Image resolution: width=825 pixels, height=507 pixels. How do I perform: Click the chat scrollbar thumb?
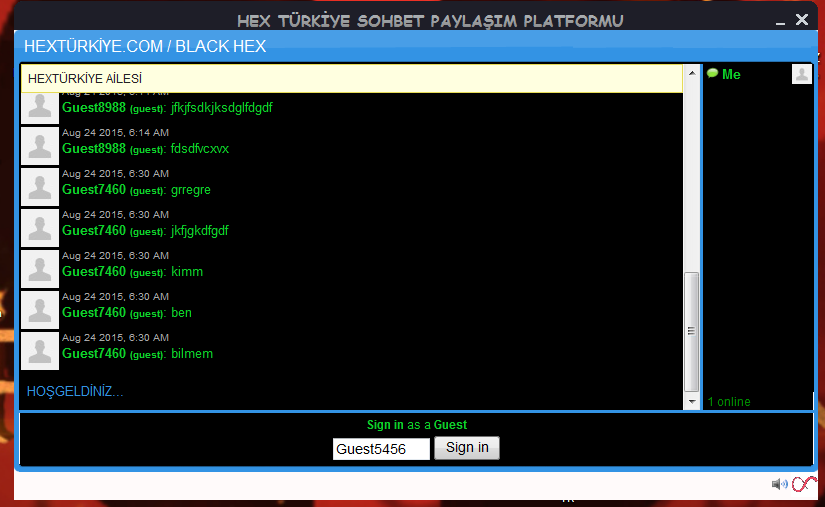point(691,330)
